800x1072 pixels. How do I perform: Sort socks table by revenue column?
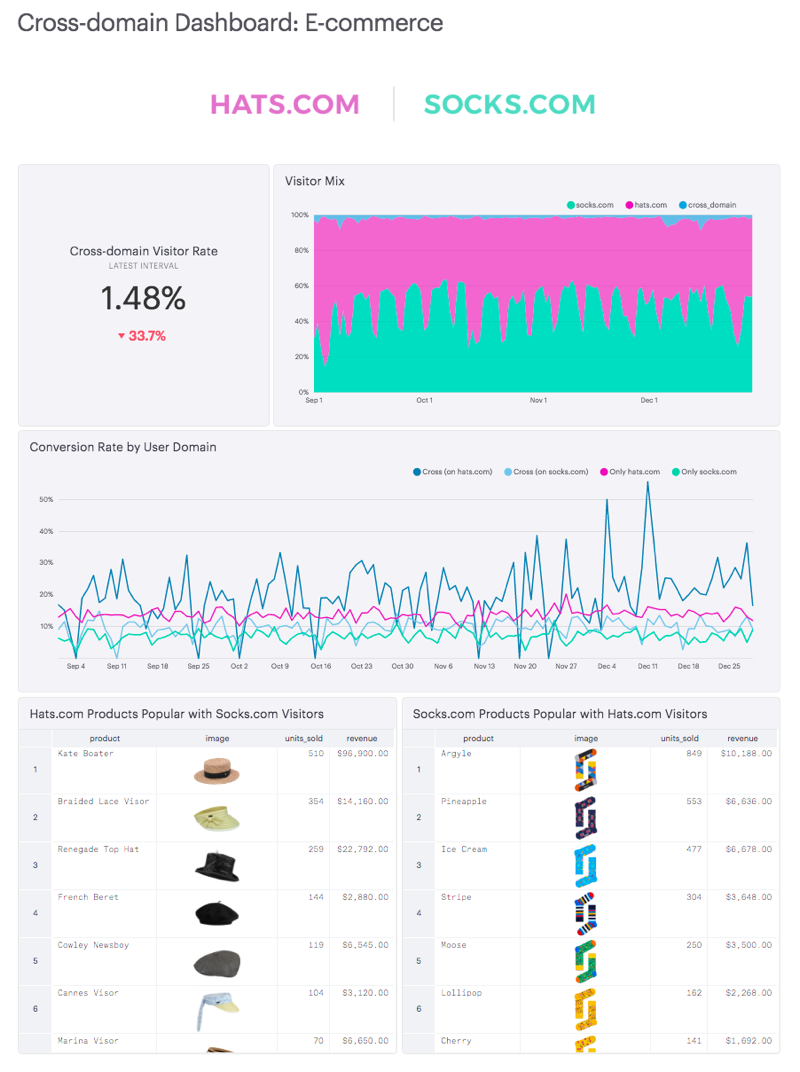click(x=743, y=738)
